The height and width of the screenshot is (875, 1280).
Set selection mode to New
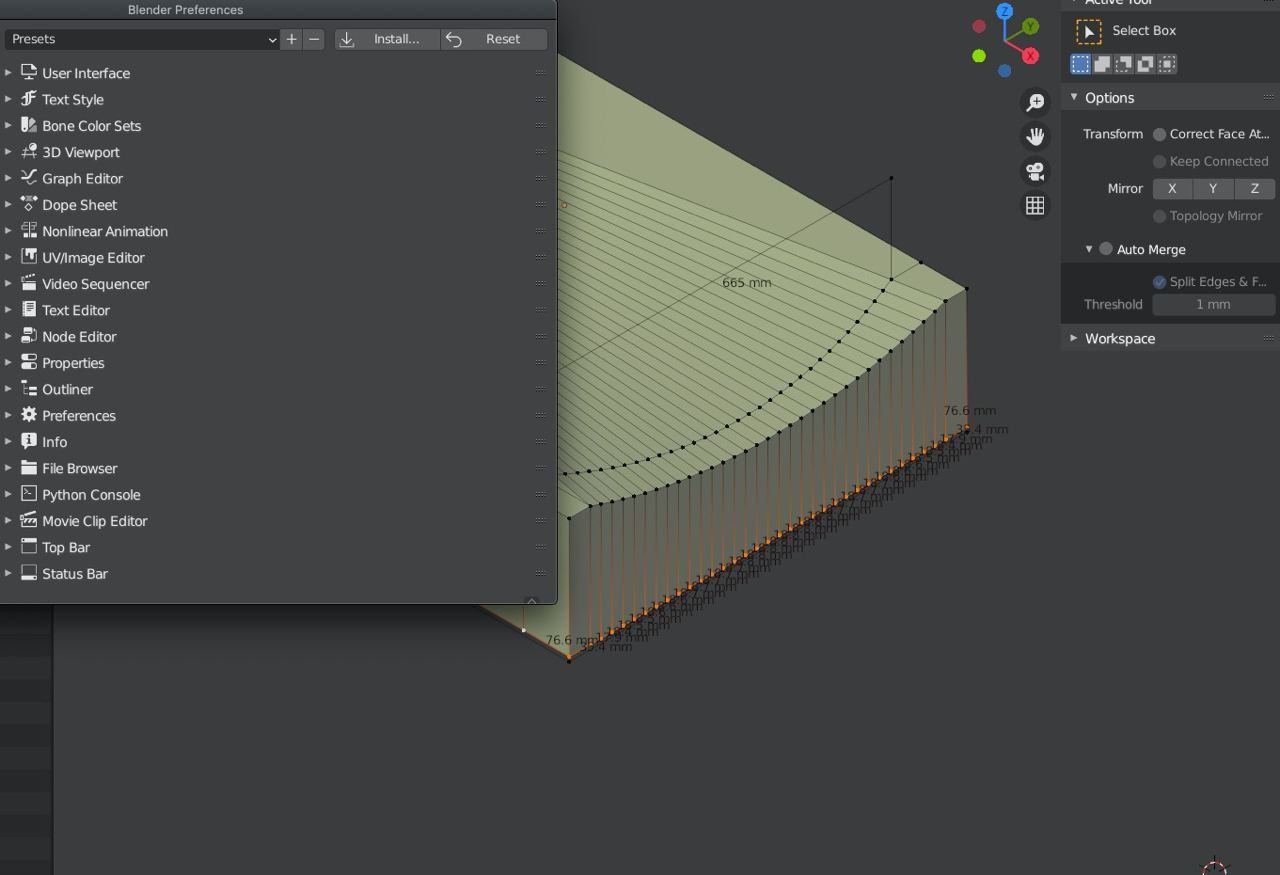tap(1080, 64)
